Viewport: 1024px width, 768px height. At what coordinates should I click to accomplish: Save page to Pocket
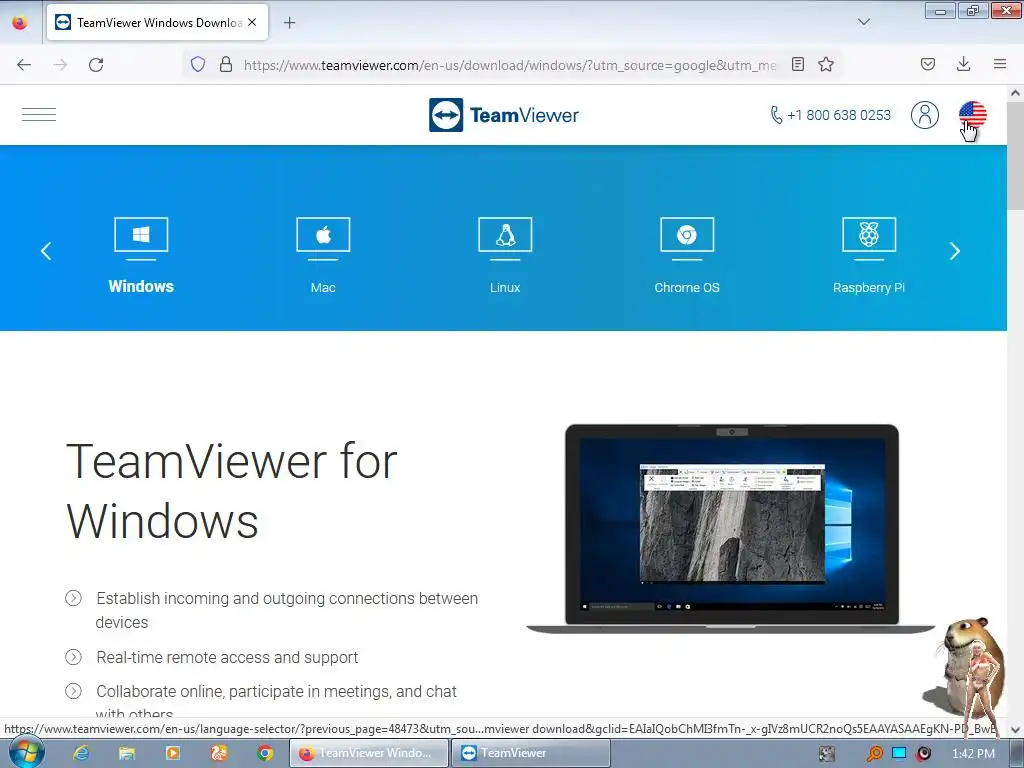[x=927, y=64]
